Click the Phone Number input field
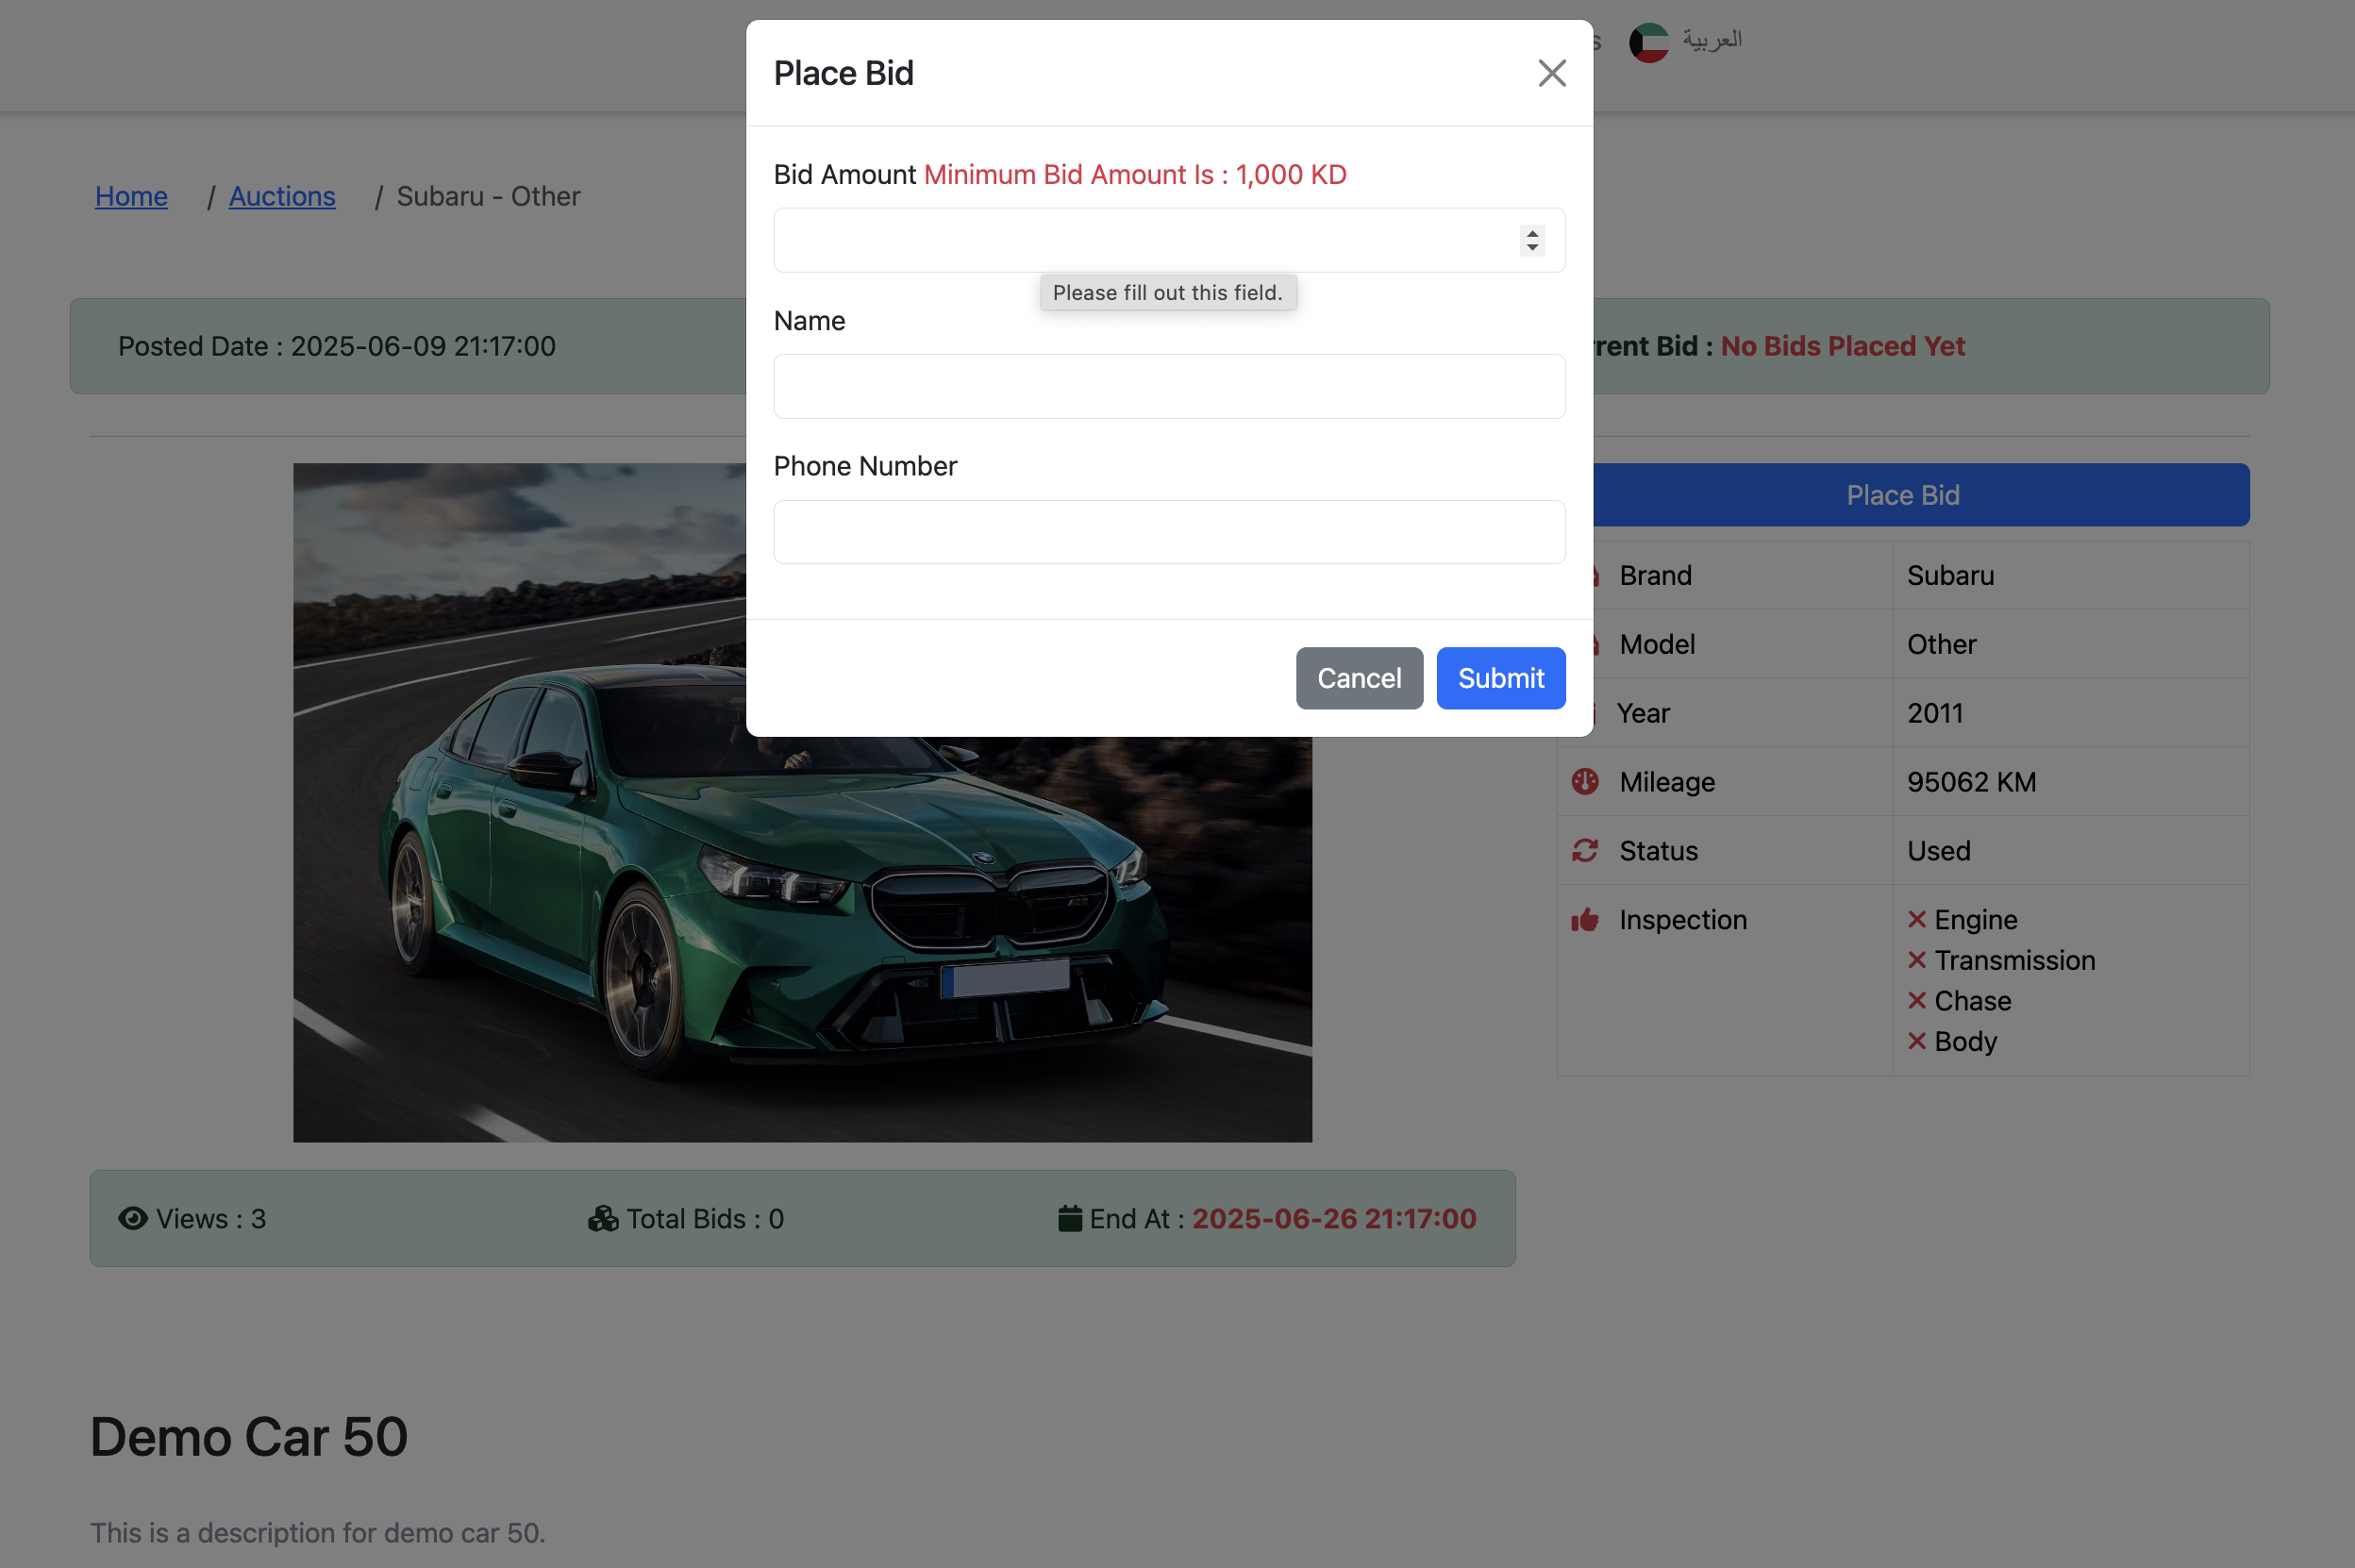 pyautogui.click(x=1168, y=532)
